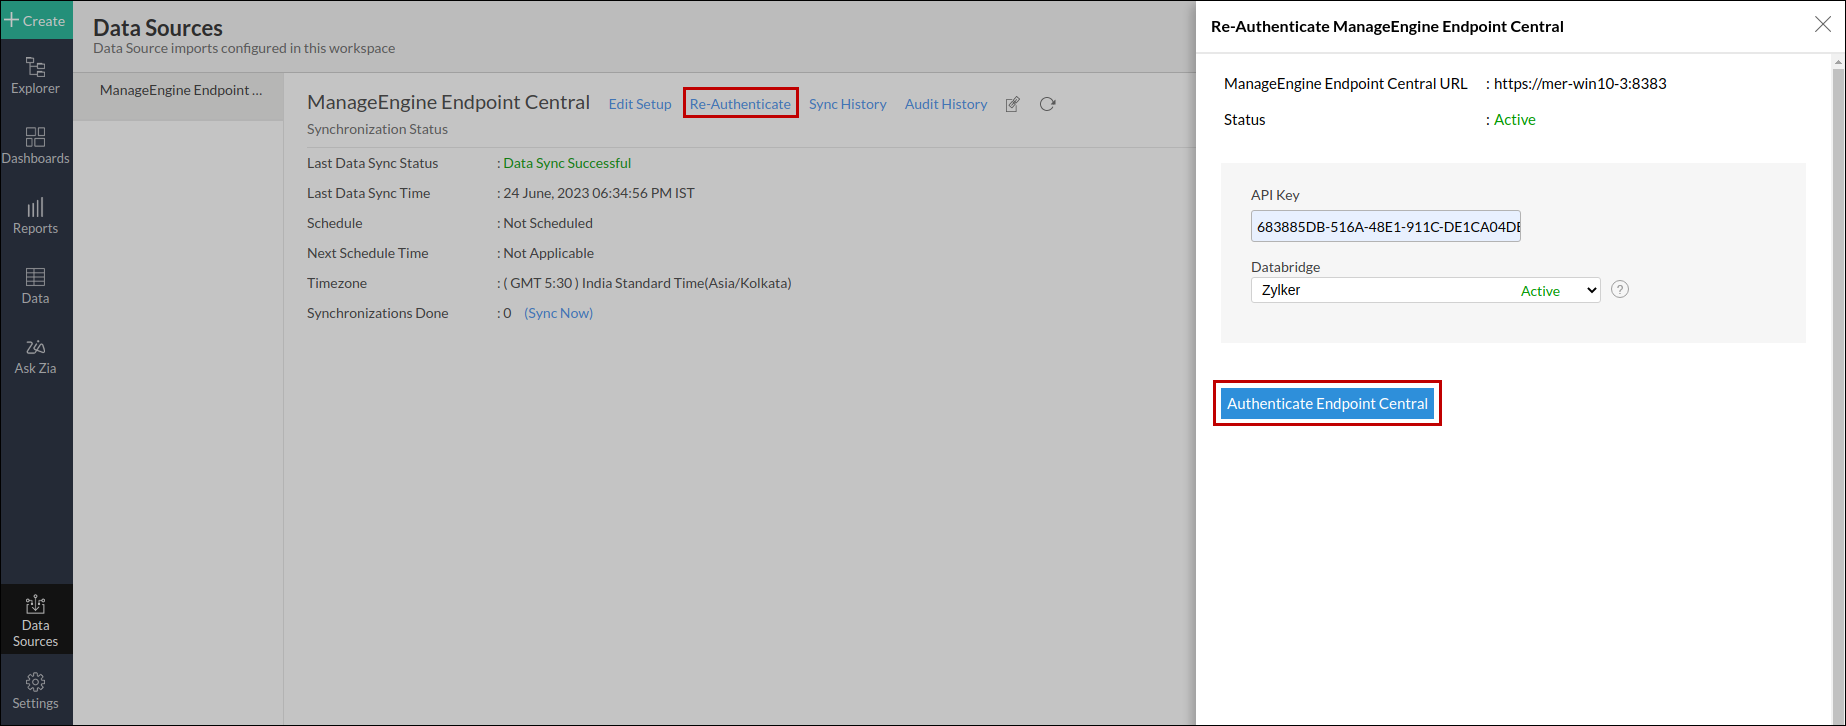This screenshot has width=1846, height=726.
Task: Expand the Databridge Zylker dropdown
Action: coord(1425,290)
